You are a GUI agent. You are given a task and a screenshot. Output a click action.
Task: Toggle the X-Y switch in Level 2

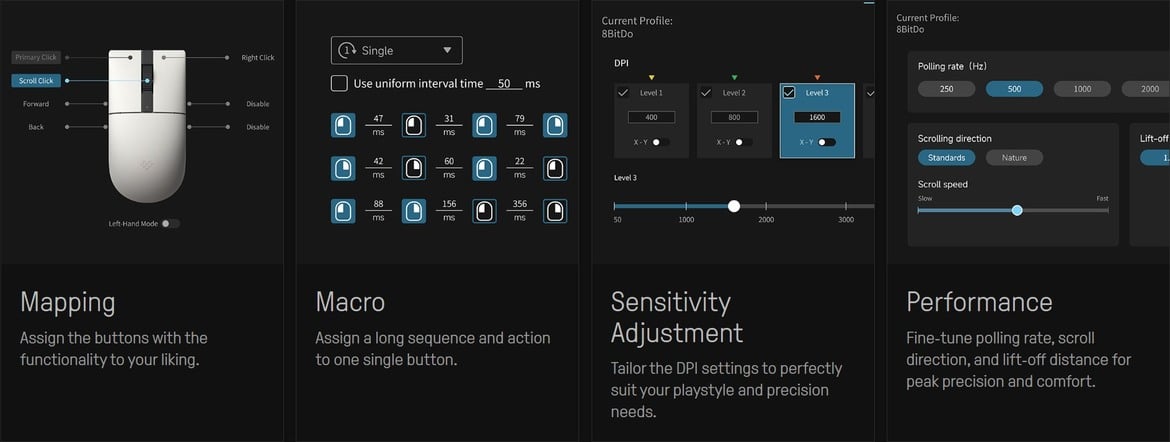[743, 142]
